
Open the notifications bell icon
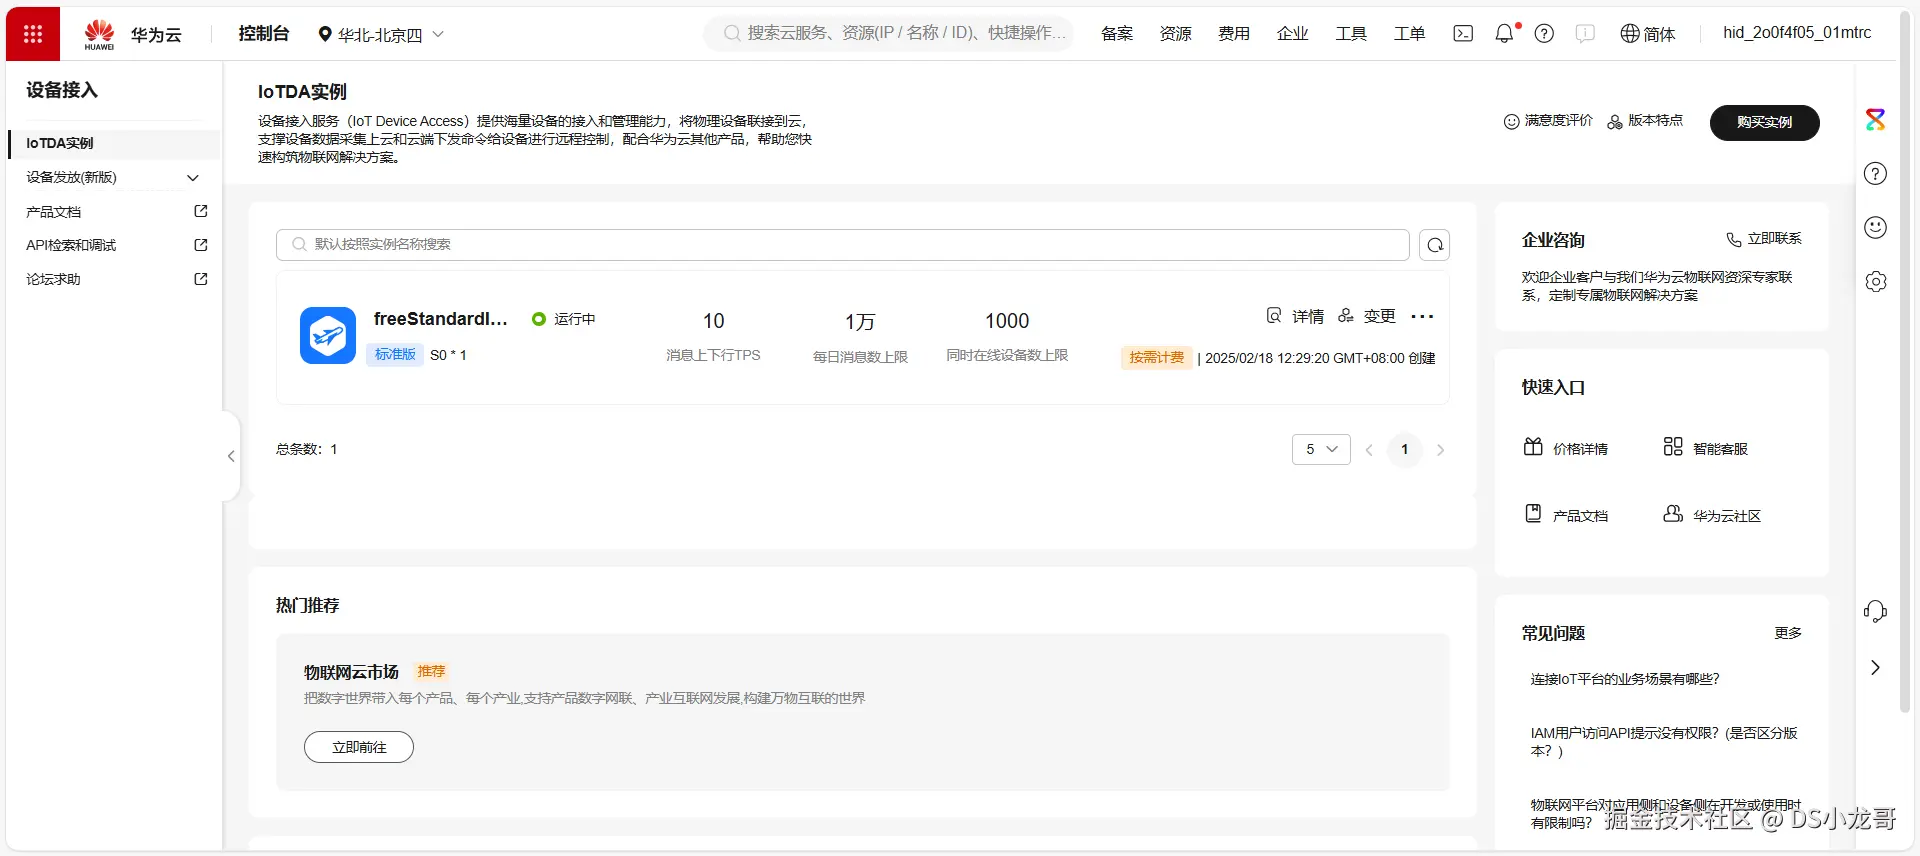pos(1505,34)
